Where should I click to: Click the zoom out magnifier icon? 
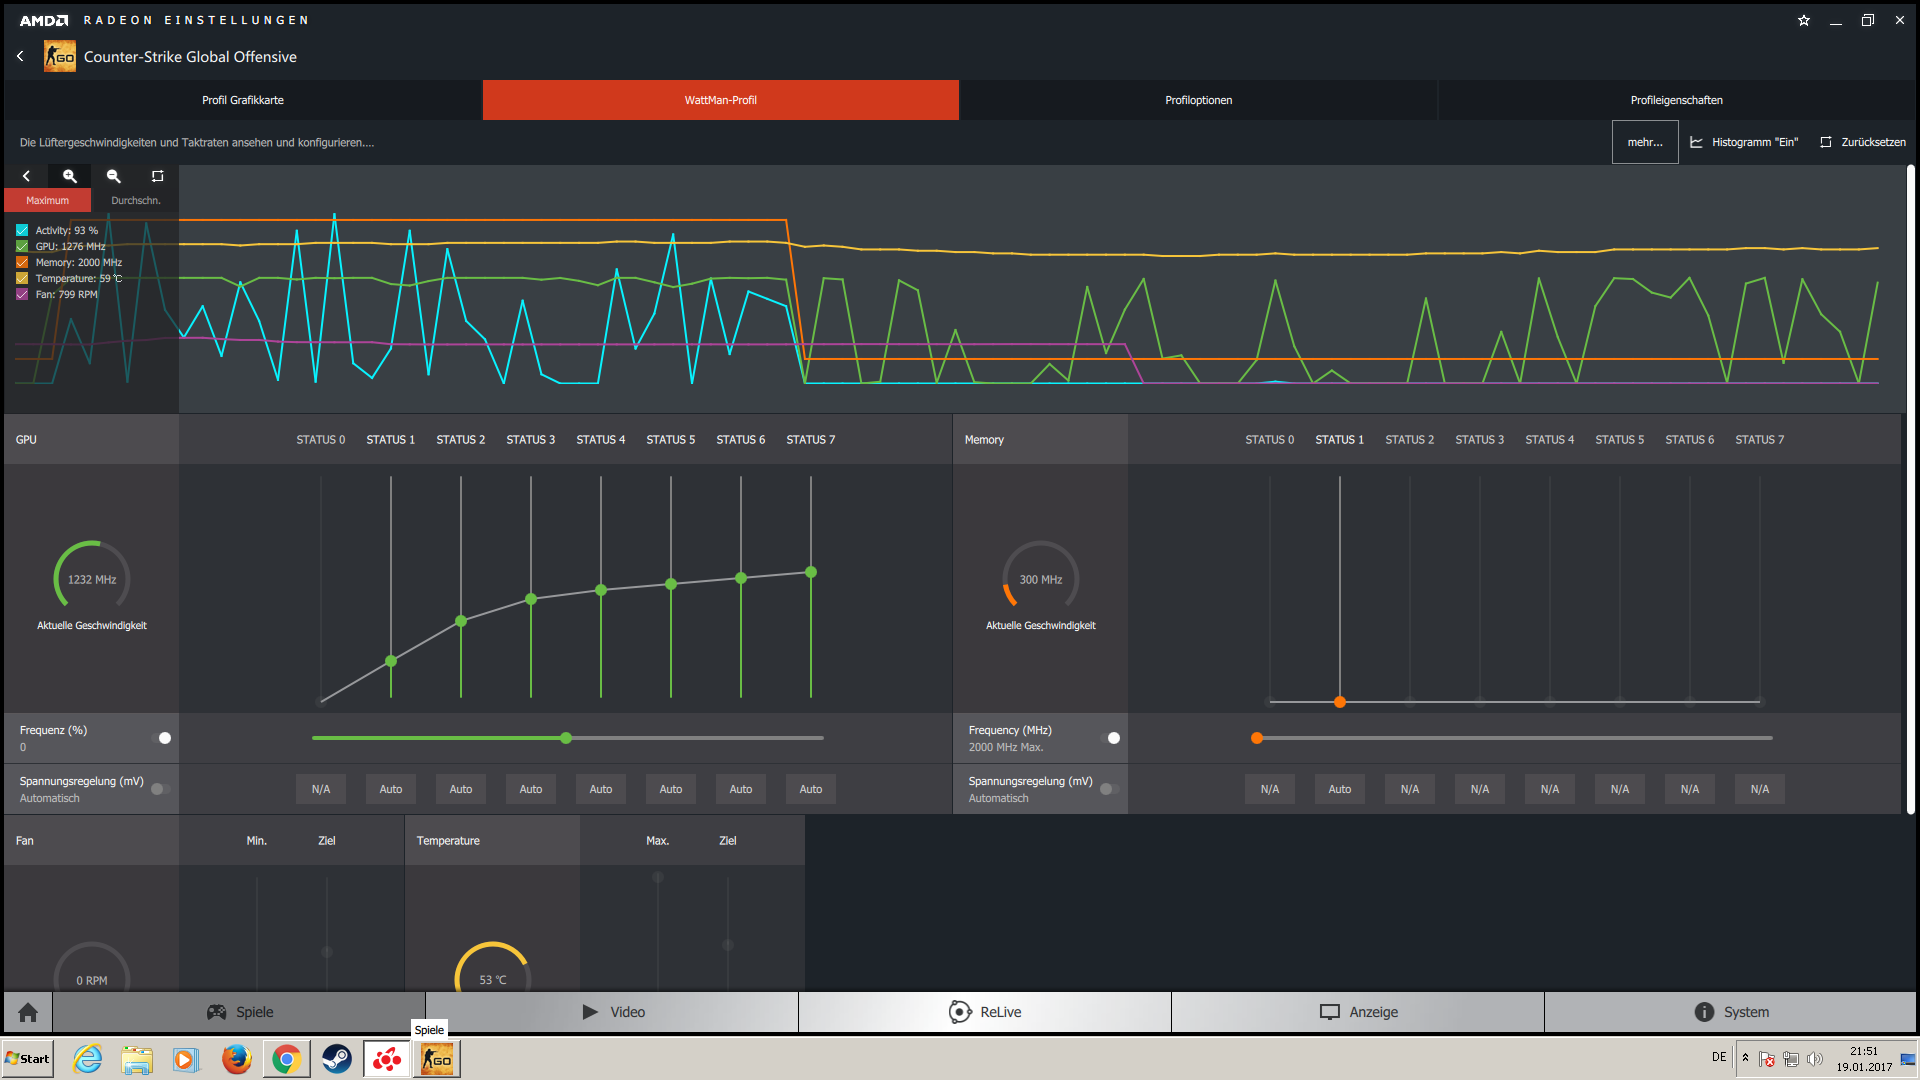[x=114, y=176]
